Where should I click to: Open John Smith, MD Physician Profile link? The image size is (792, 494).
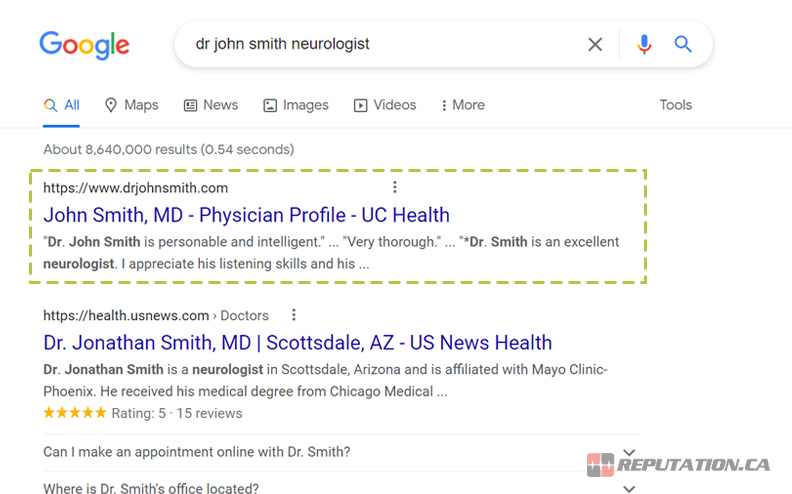pos(246,215)
